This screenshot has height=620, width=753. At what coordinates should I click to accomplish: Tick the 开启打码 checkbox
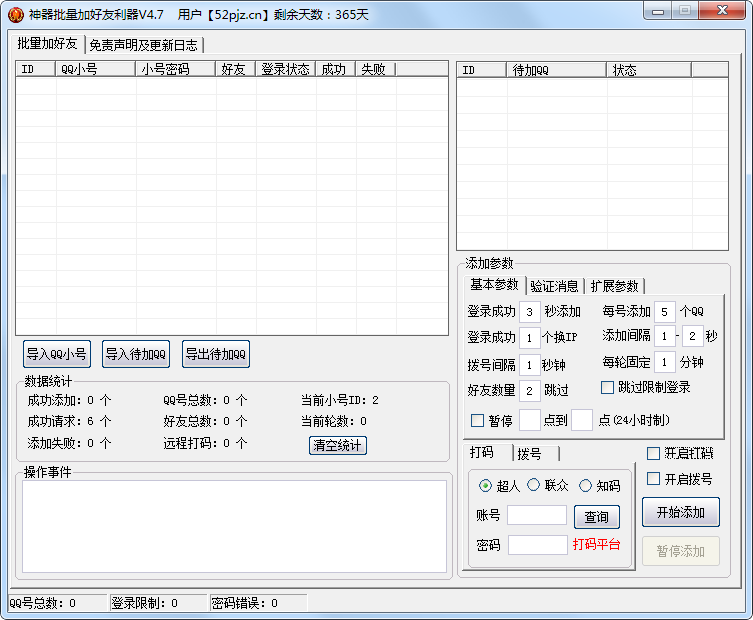pos(654,453)
